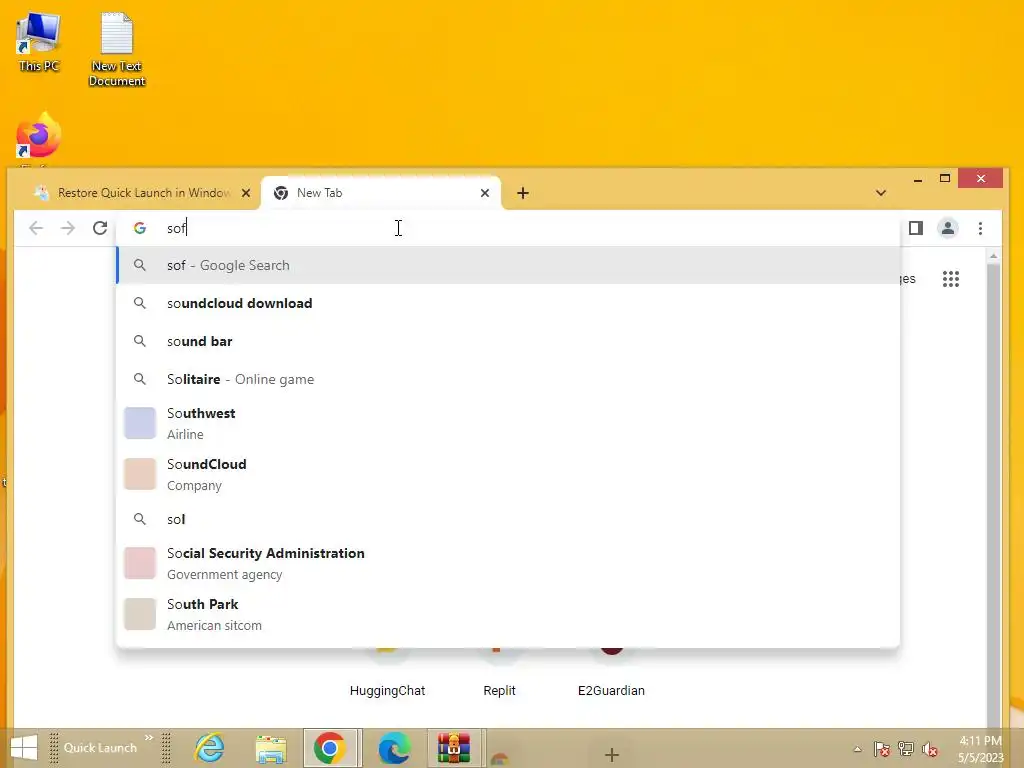The height and width of the screenshot is (768, 1024).
Task: Click Chrome's back arrow
Action: coord(36,228)
